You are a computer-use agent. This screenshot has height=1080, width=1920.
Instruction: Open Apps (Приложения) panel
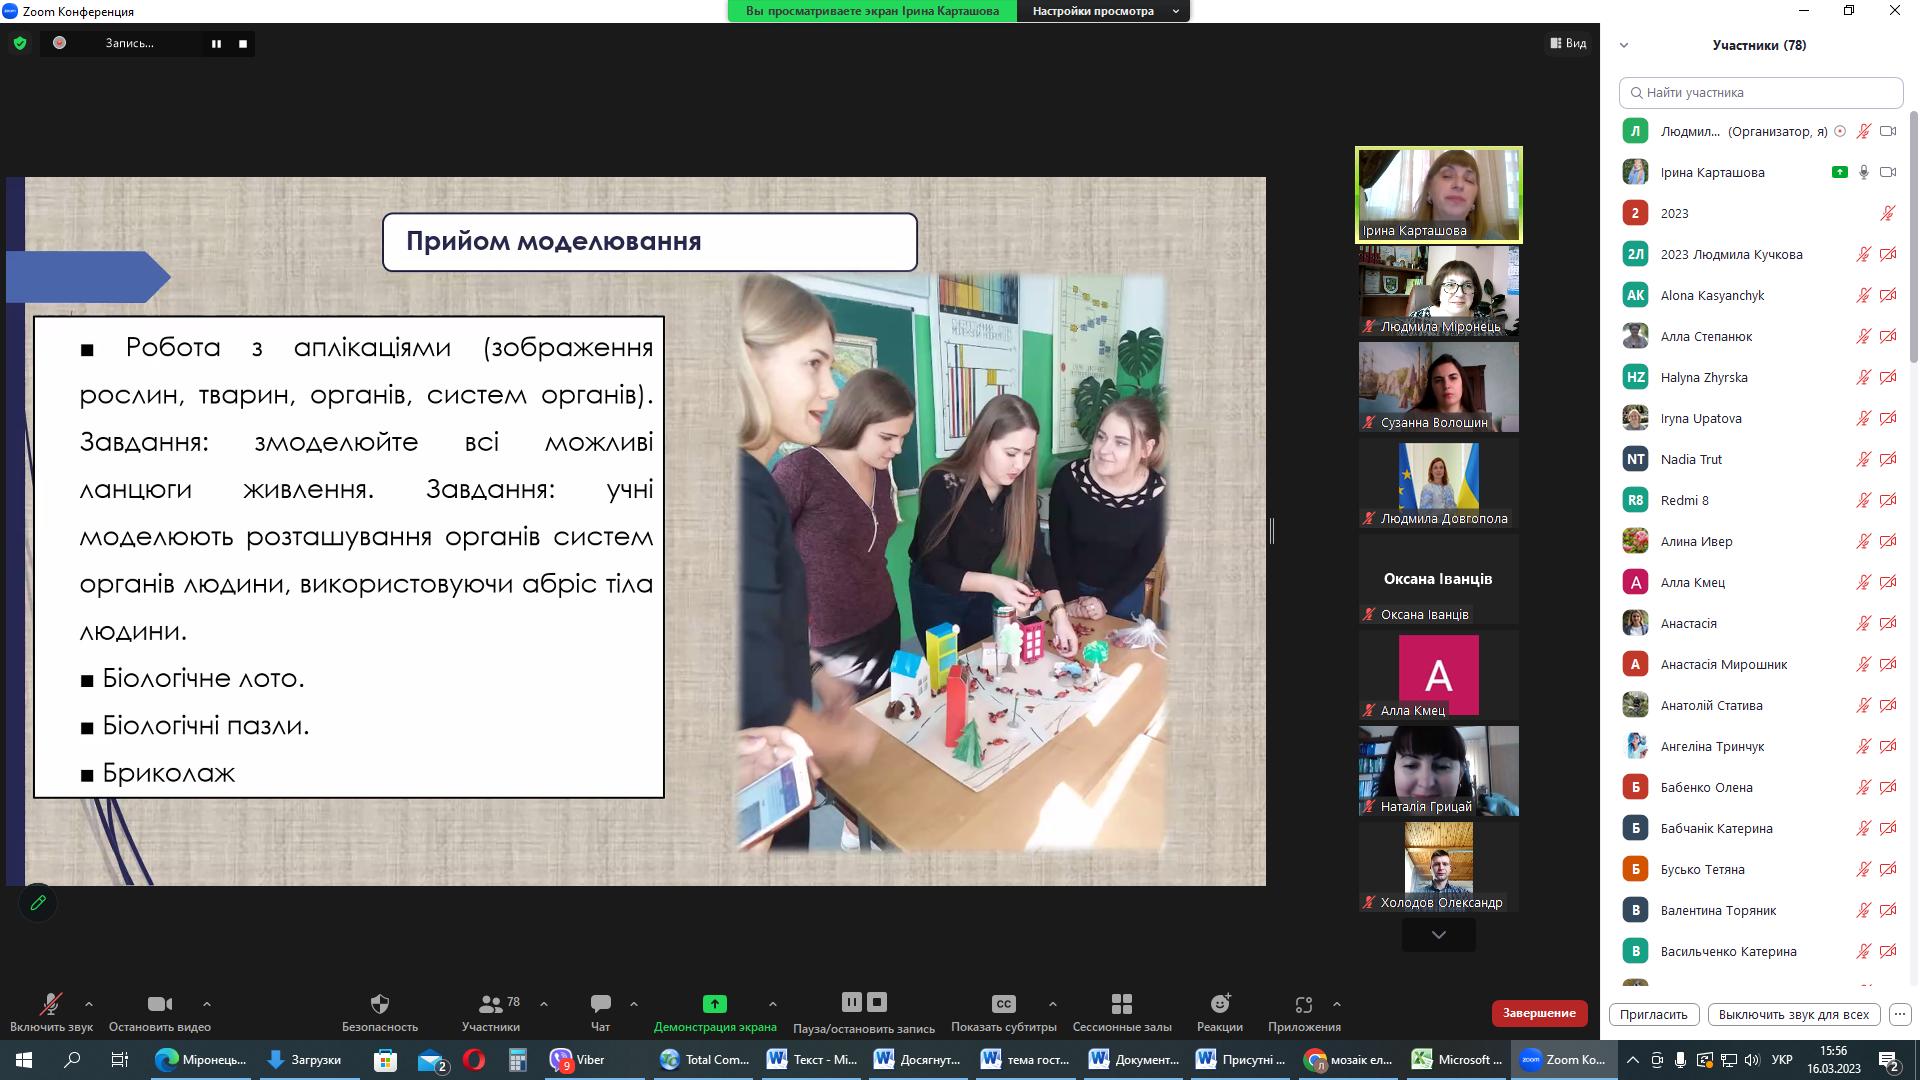(1303, 1004)
